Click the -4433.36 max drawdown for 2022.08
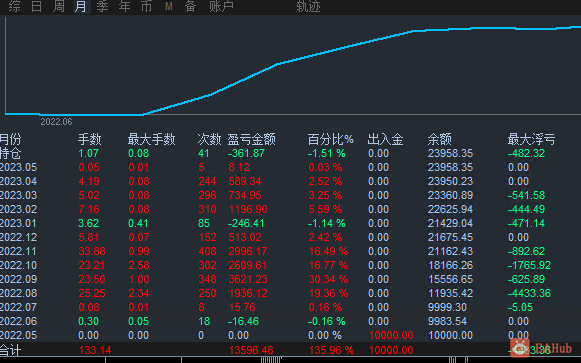 529,293
